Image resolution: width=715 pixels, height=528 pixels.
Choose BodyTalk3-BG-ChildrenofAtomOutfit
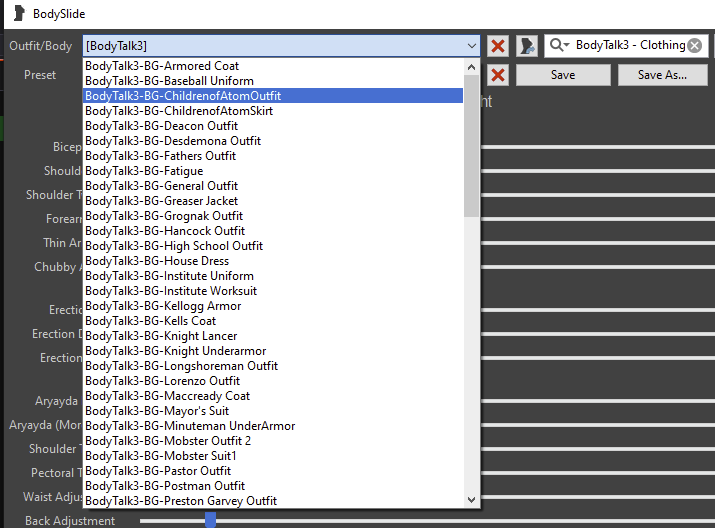click(273, 96)
